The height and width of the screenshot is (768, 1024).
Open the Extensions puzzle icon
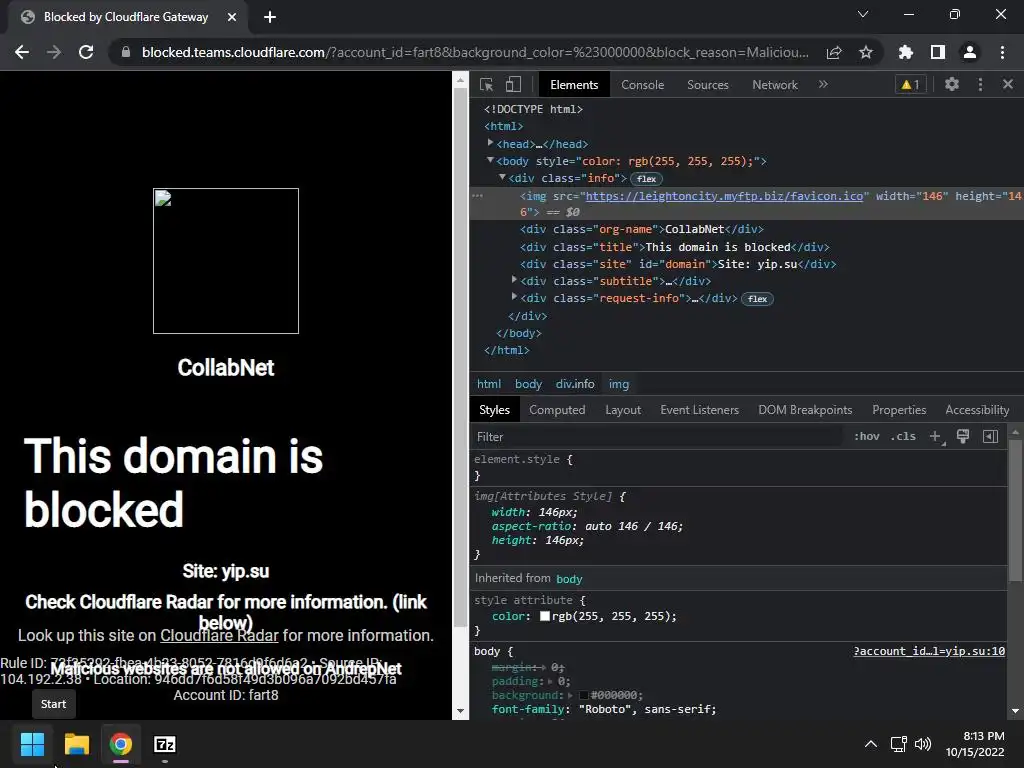906,52
